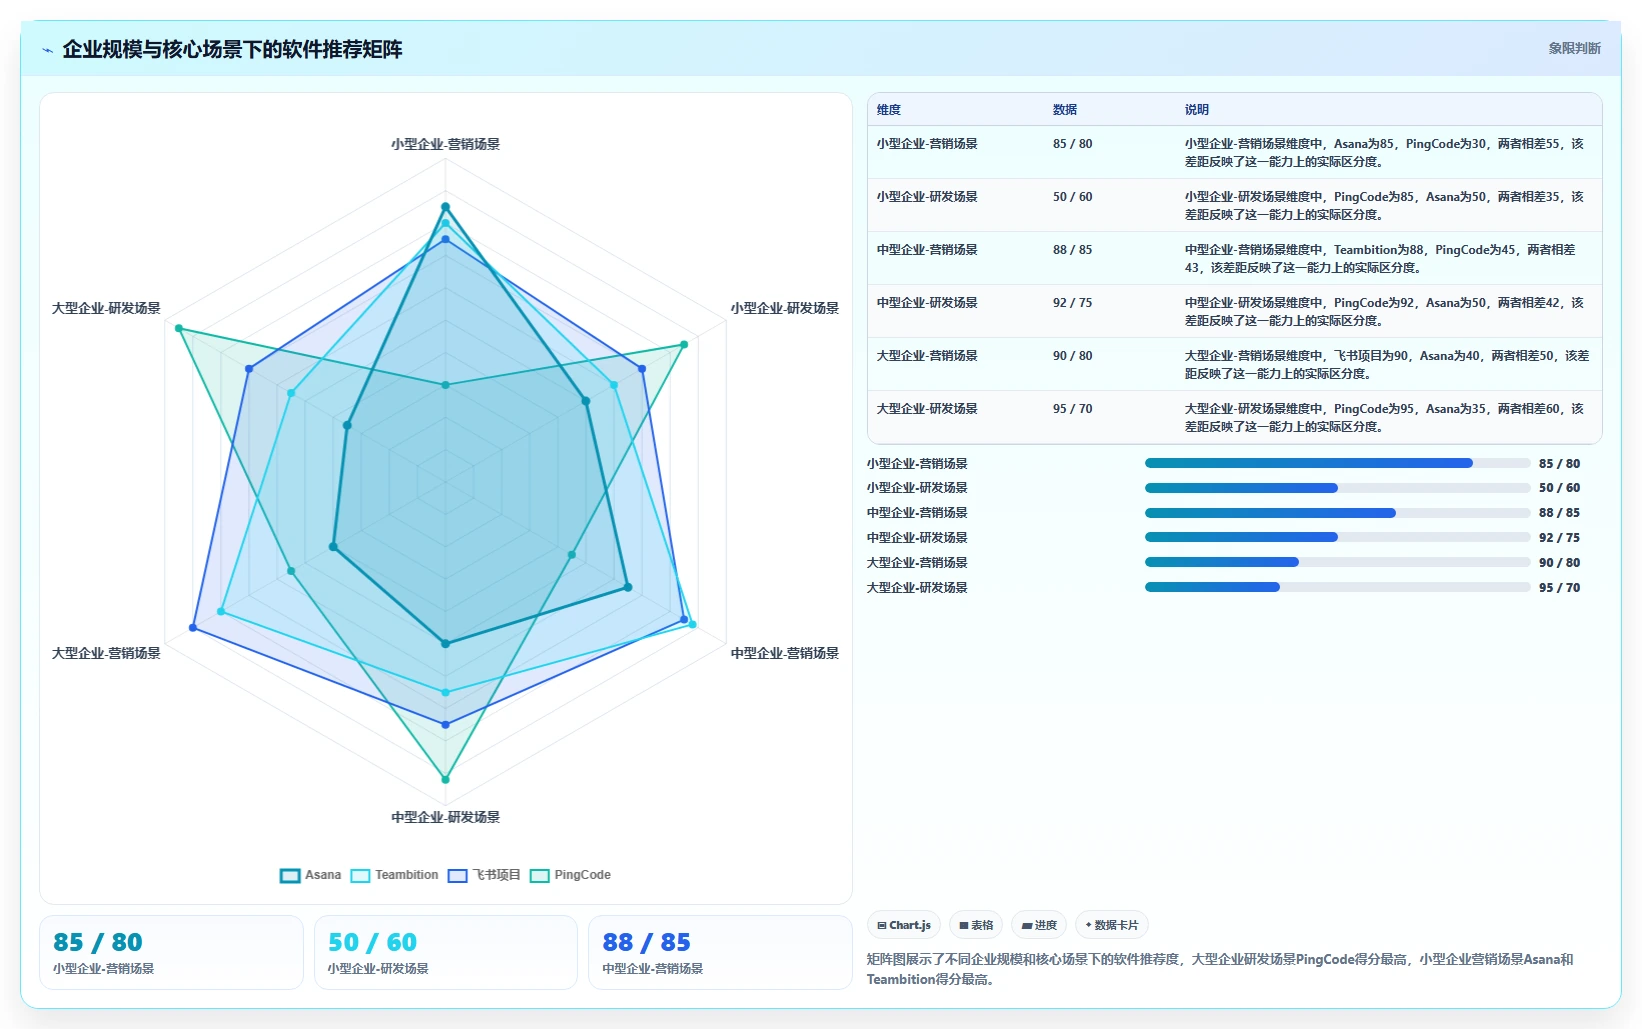The image size is (1642, 1029).
Task: Click the radar axis label 大型企业-研发场景
Action: [106, 308]
